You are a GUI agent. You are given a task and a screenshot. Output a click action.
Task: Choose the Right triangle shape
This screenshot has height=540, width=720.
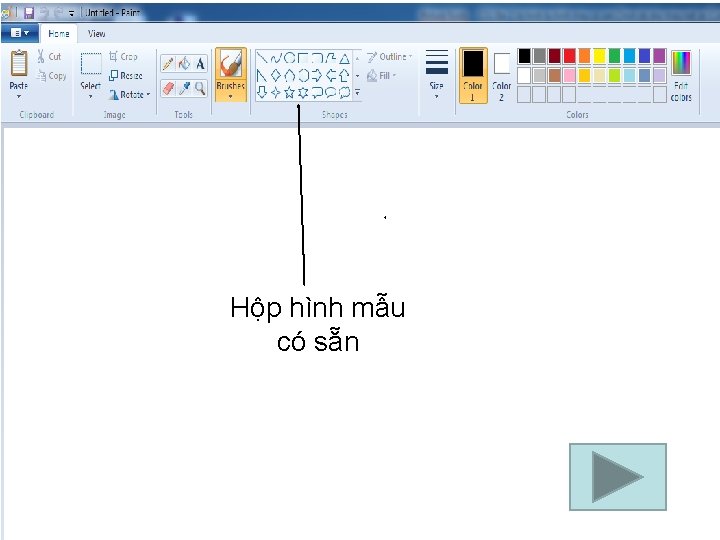click(x=262, y=75)
